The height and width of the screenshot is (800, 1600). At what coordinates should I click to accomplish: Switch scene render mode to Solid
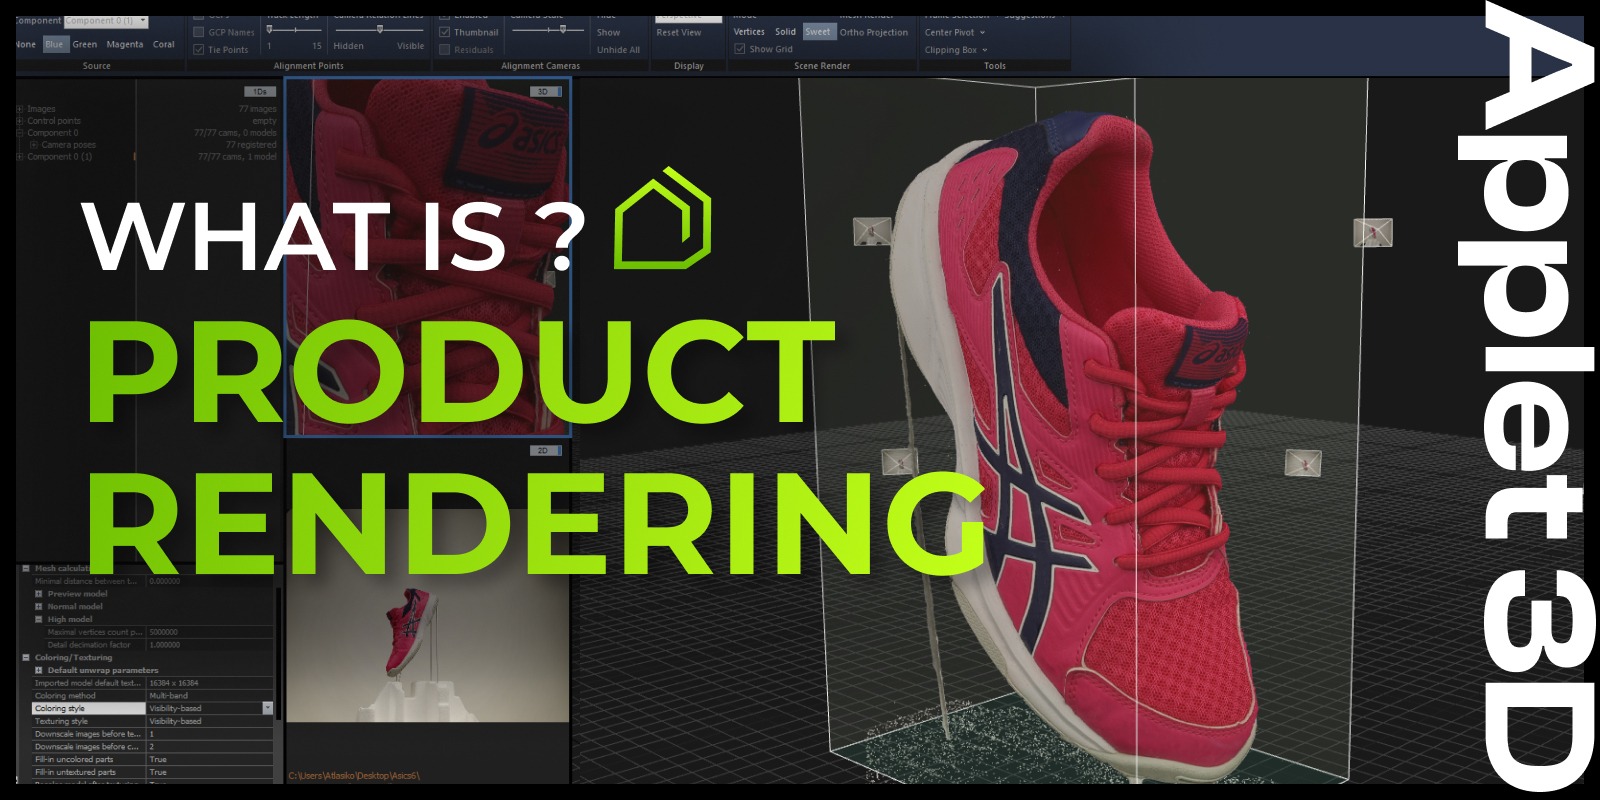(x=786, y=32)
